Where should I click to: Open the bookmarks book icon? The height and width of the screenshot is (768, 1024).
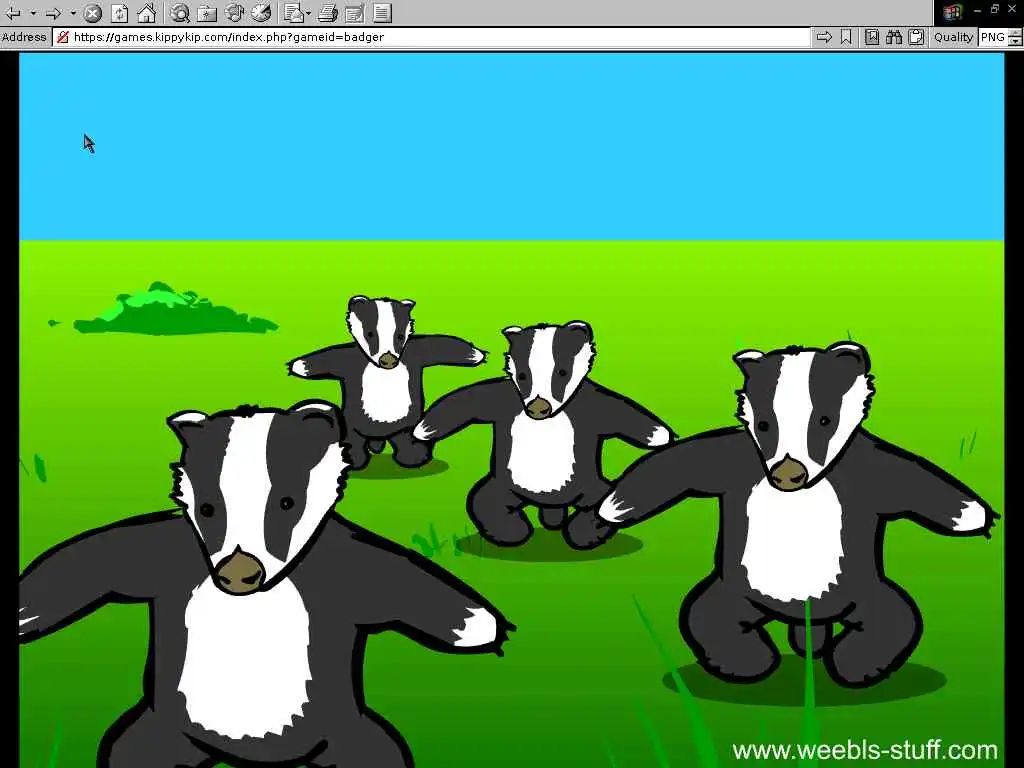pos(872,37)
